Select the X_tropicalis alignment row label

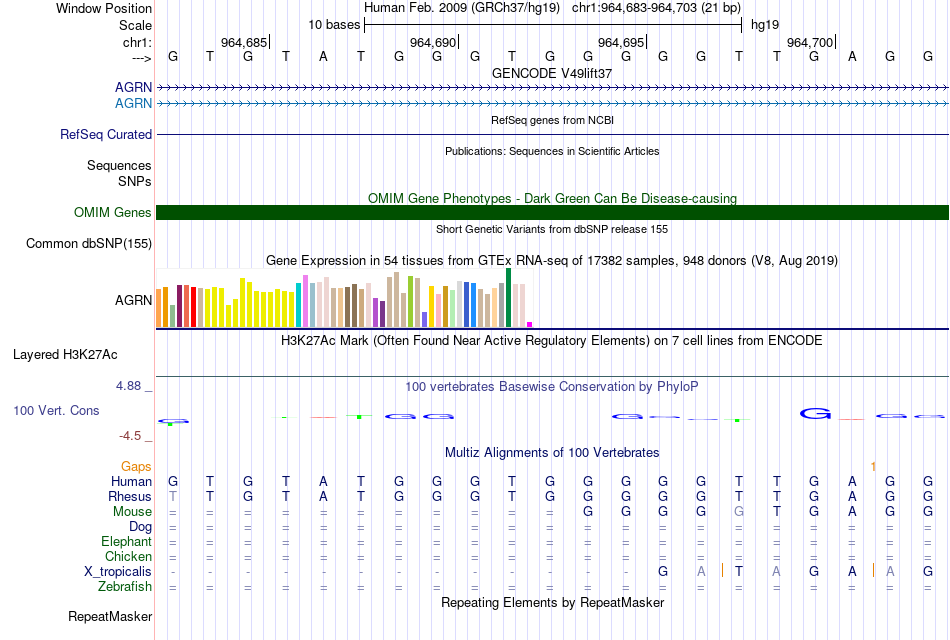(x=118, y=572)
